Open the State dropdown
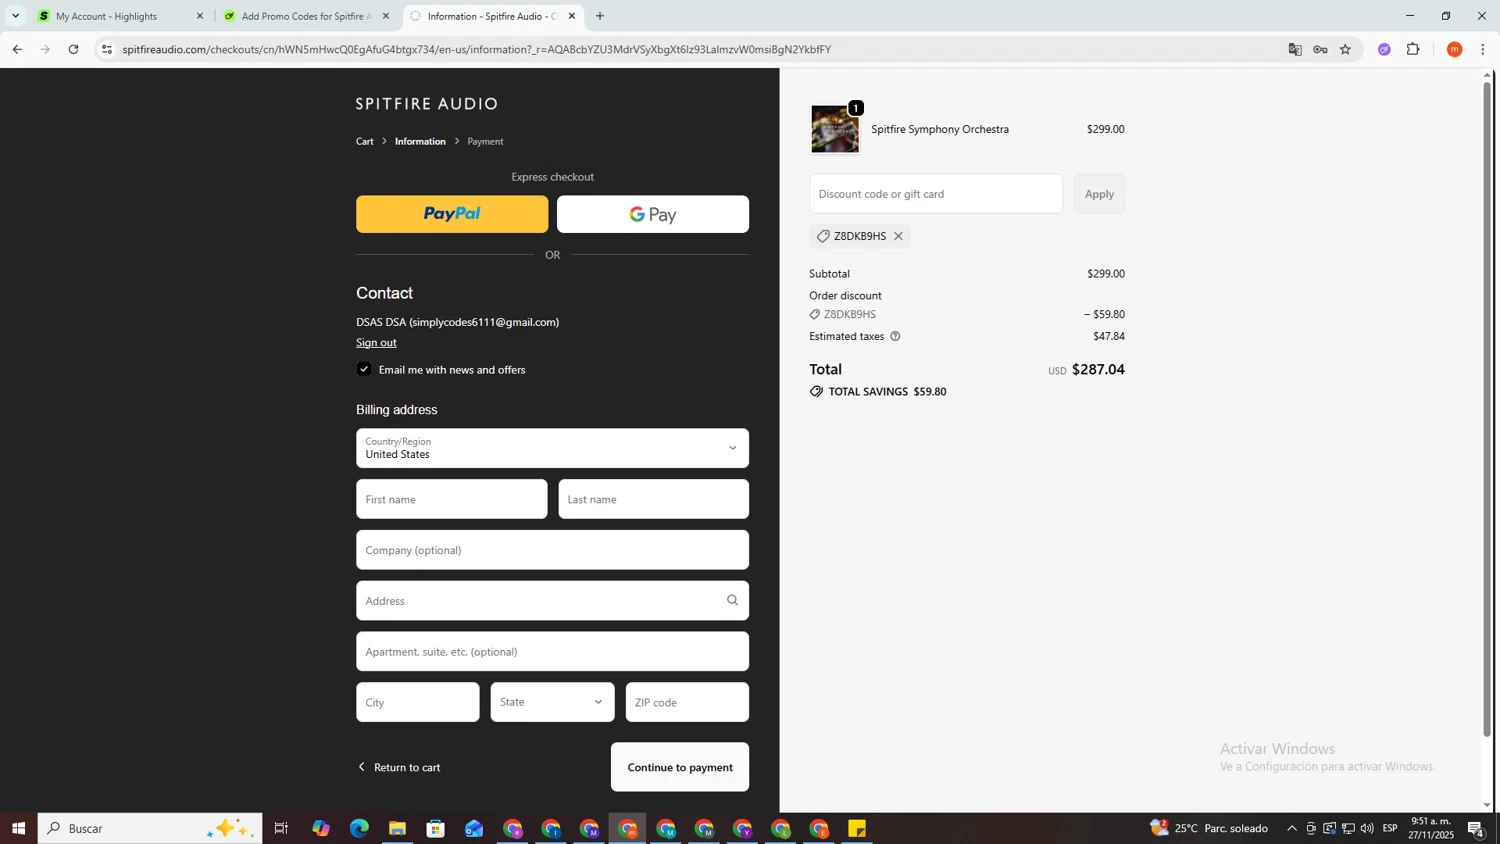Screen dimensions: 1500x844 pos(552,702)
